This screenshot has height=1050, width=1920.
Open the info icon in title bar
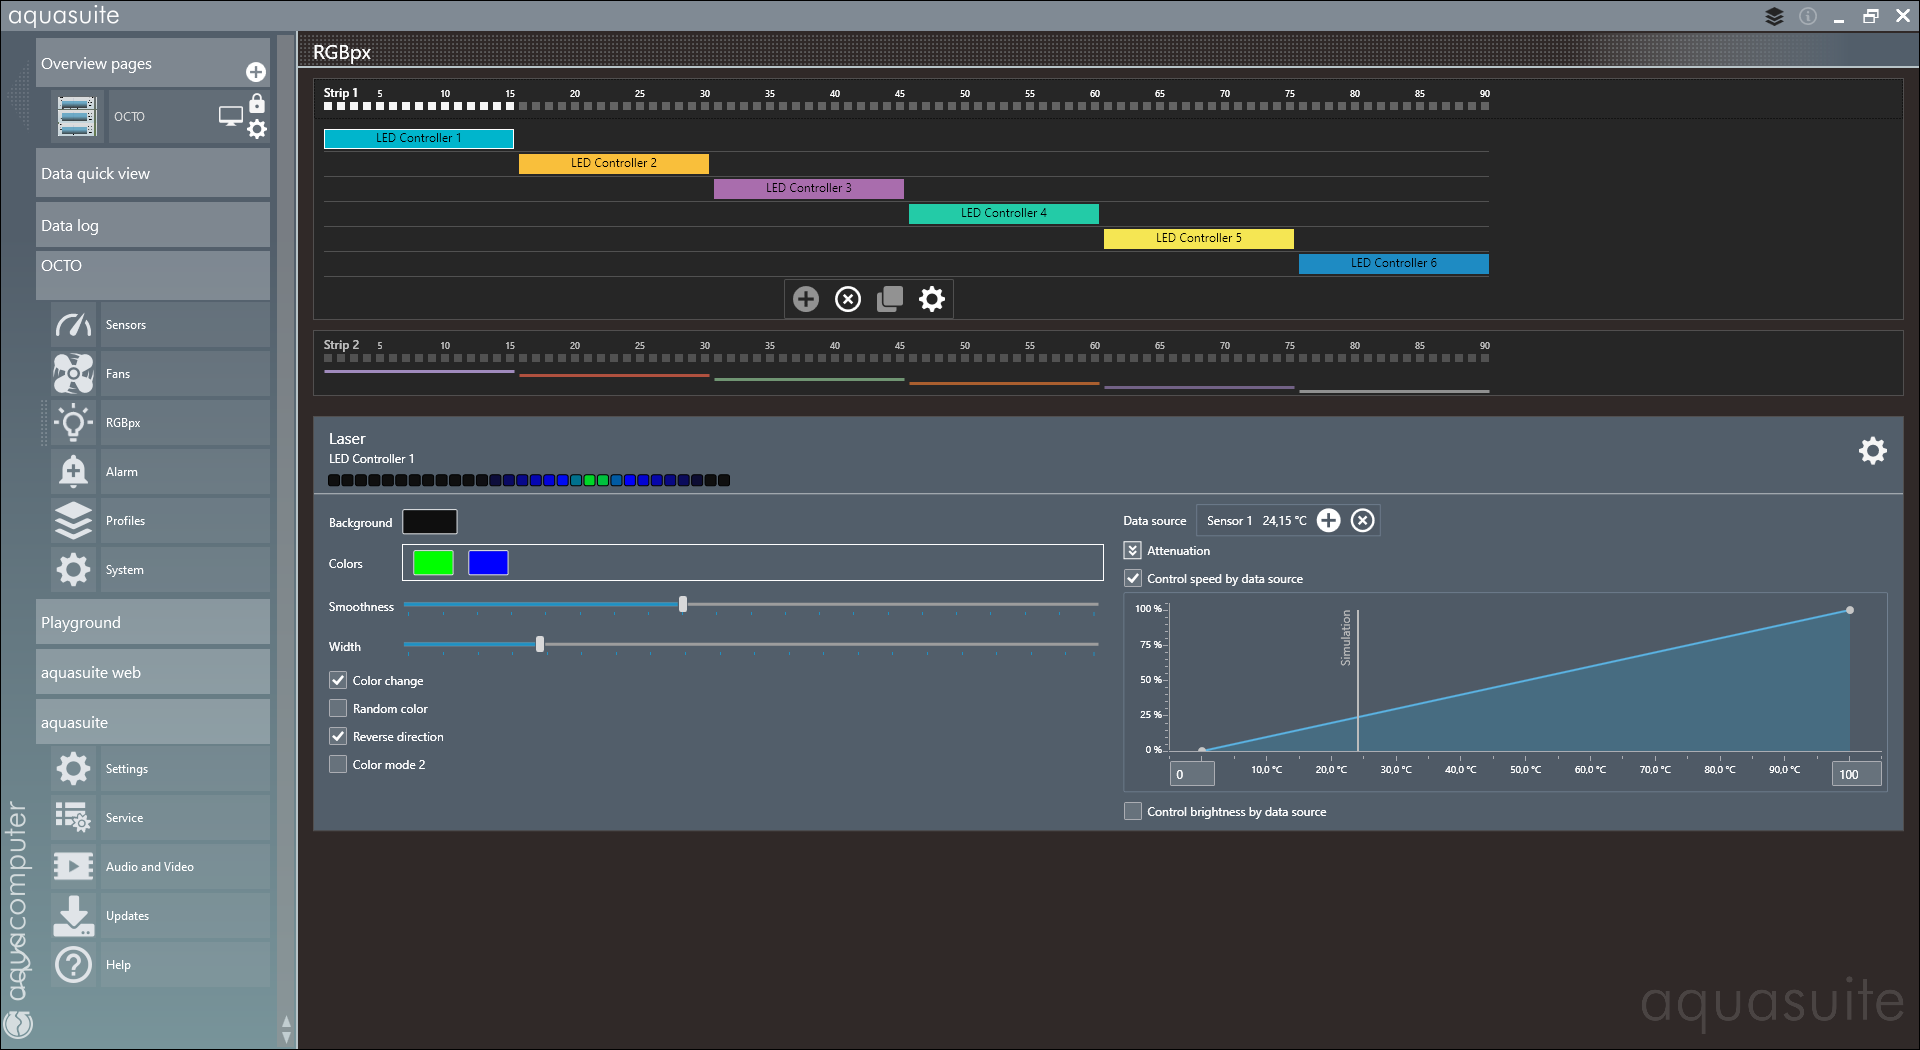[1808, 16]
